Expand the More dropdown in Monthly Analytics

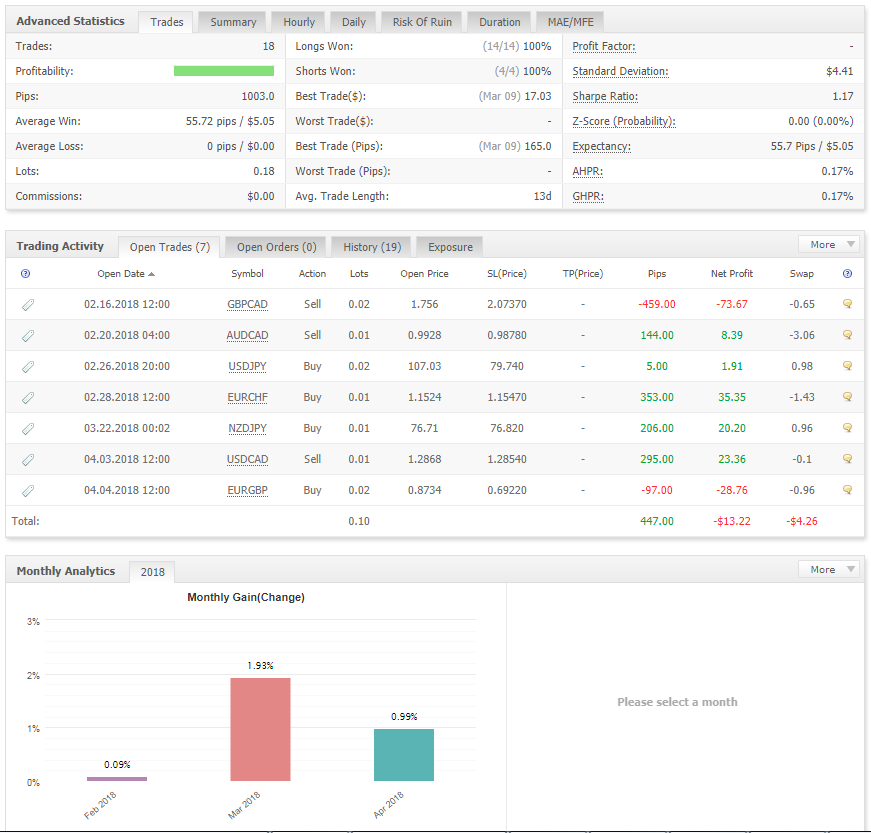[828, 569]
